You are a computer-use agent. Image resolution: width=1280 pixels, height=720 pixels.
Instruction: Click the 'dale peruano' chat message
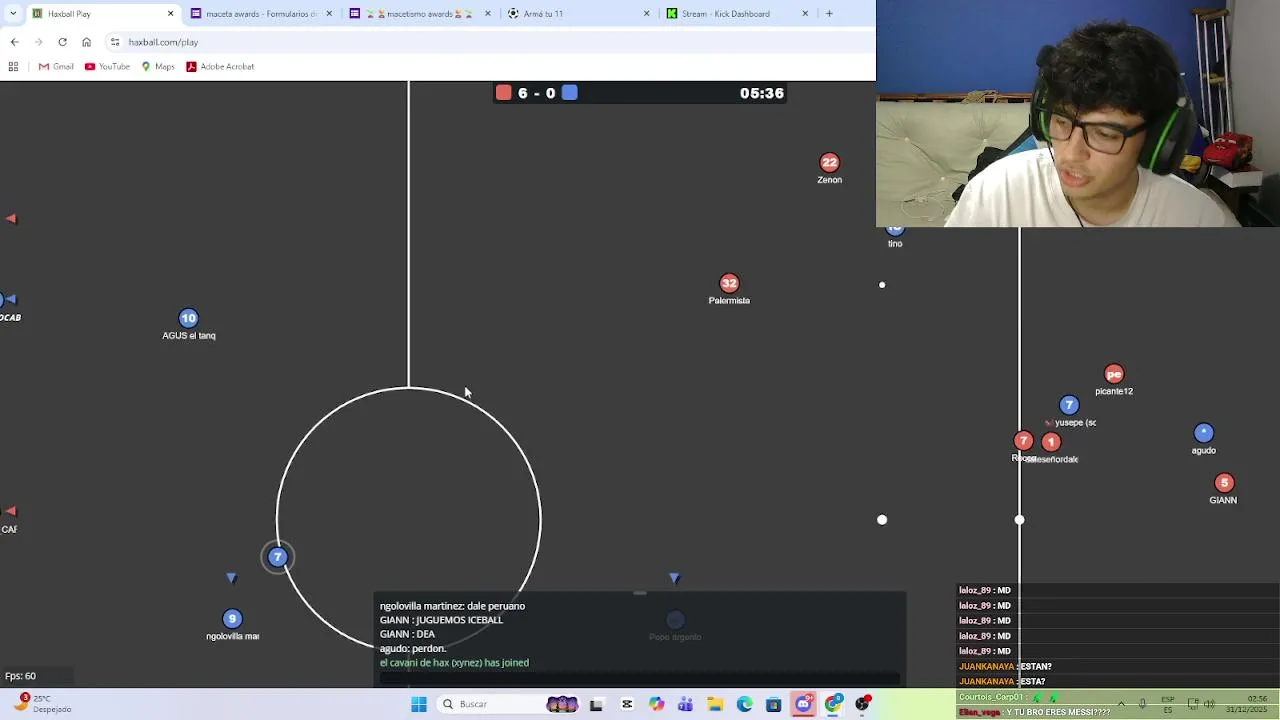(452, 606)
